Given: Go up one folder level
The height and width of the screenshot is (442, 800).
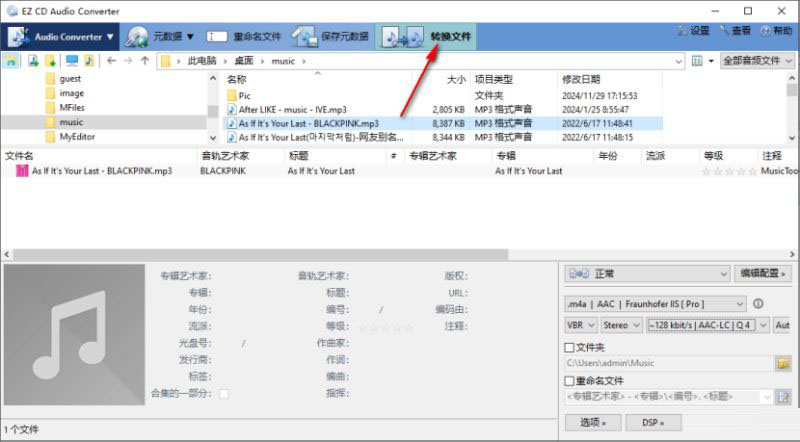Looking at the screenshot, I should (145, 61).
